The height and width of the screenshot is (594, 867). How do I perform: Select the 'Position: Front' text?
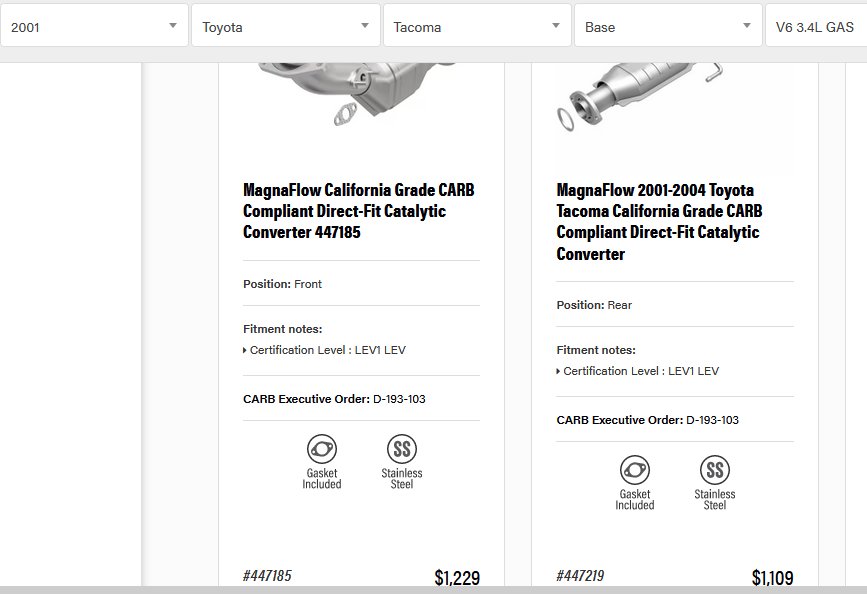pos(283,284)
